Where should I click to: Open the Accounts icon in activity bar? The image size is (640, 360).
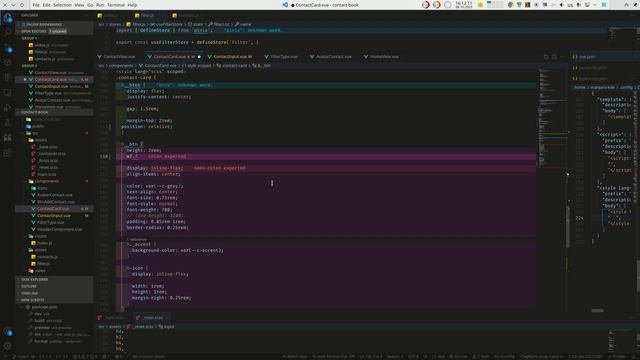click(x=8, y=332)
